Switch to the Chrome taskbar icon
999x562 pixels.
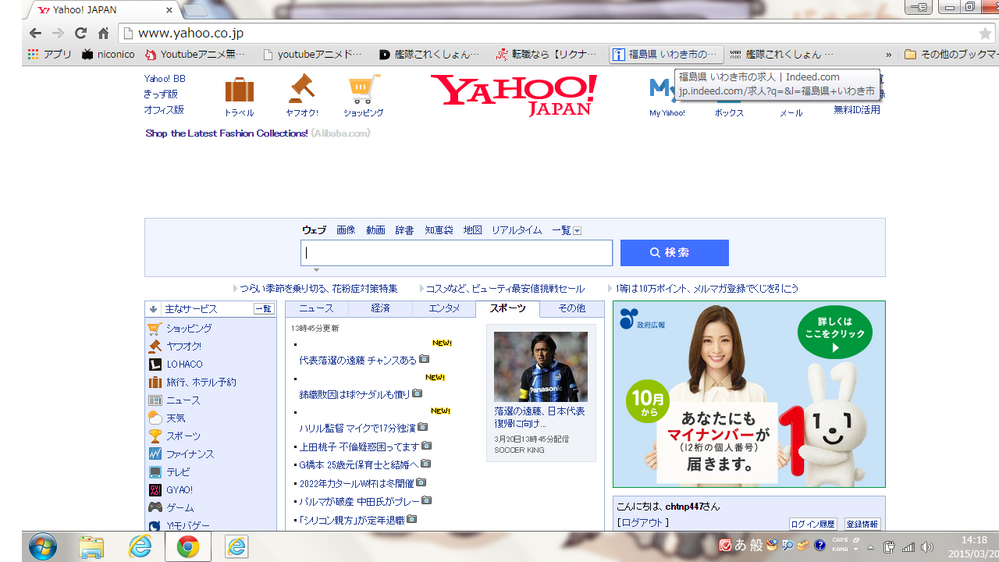click(188, 547)
